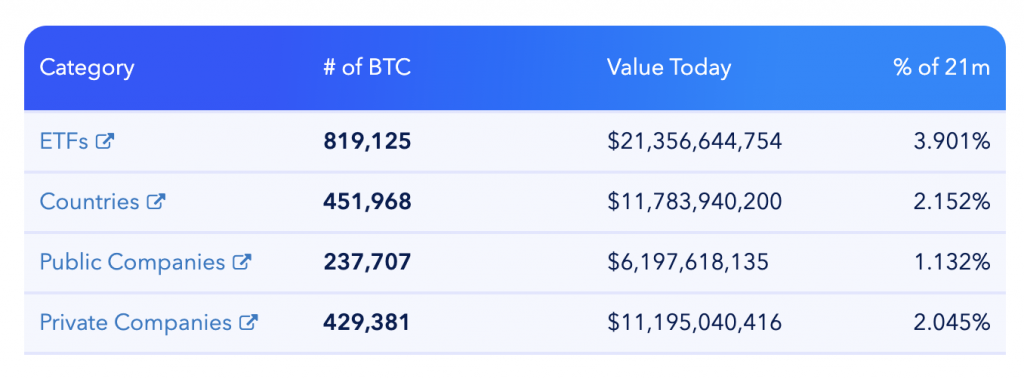Open the external link icon next to Private Companies
The image size is (1024, 379).
pos(249,322)
